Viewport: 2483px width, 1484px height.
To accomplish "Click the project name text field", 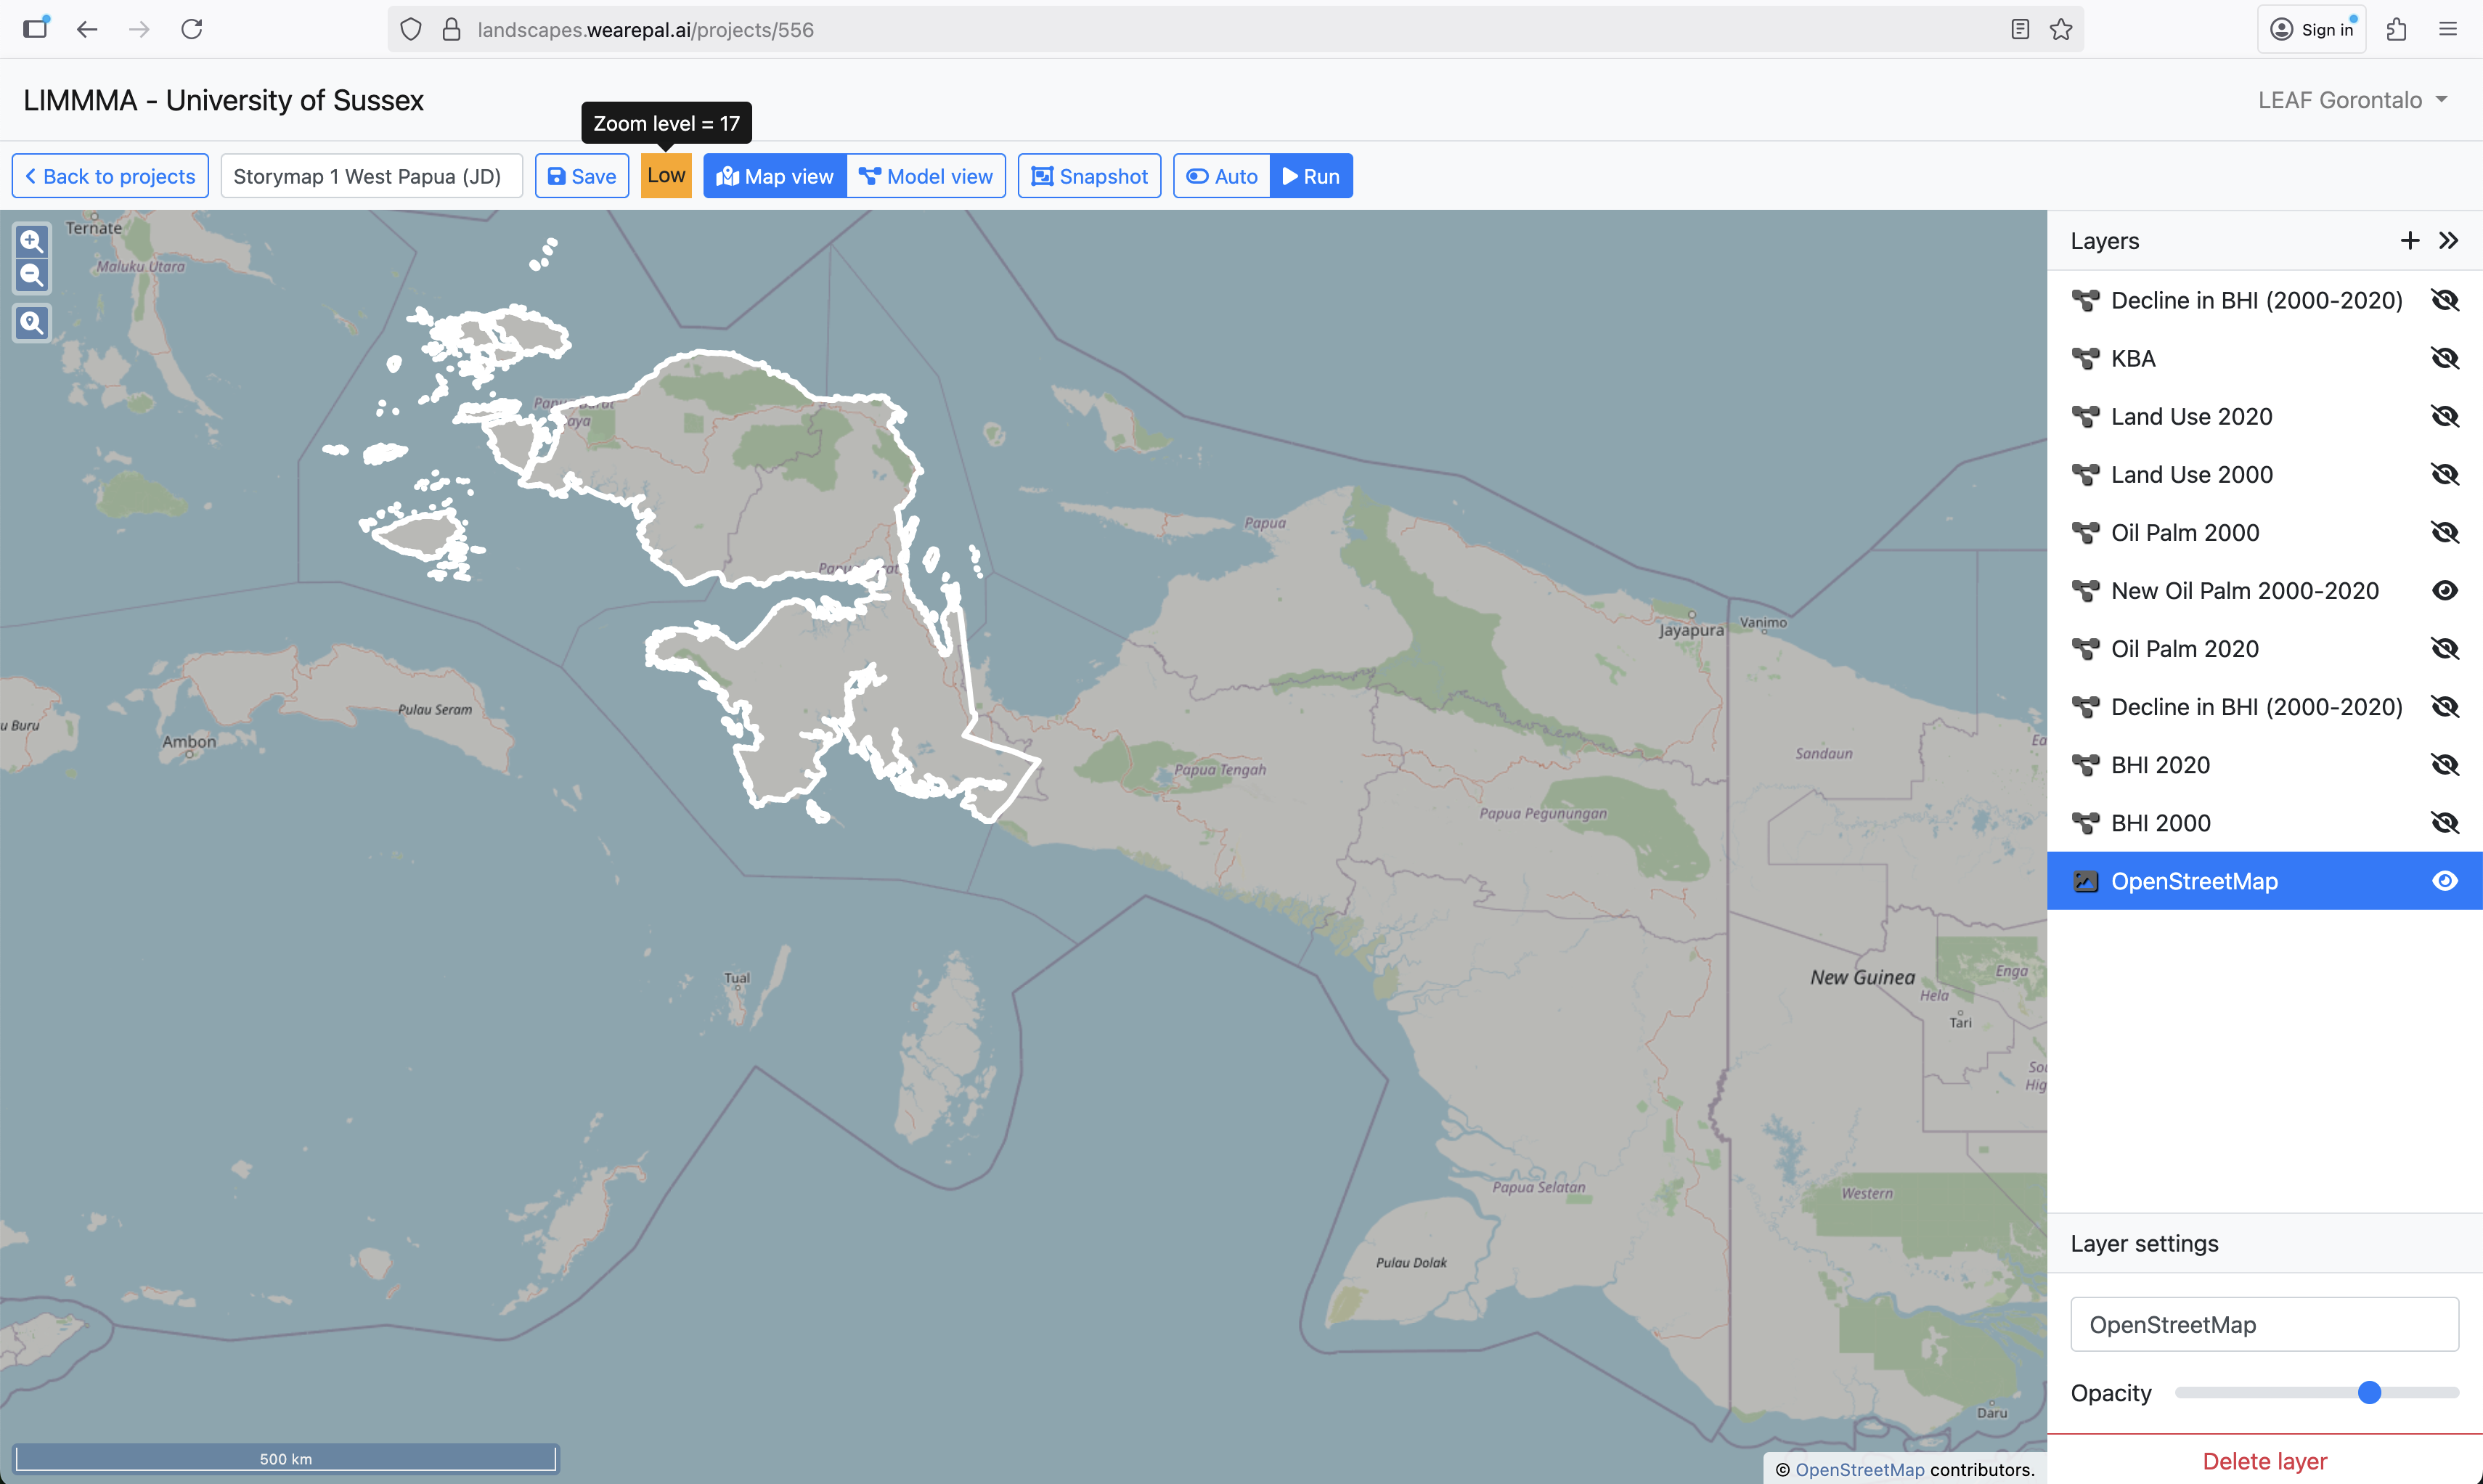I will coord(371,176).
